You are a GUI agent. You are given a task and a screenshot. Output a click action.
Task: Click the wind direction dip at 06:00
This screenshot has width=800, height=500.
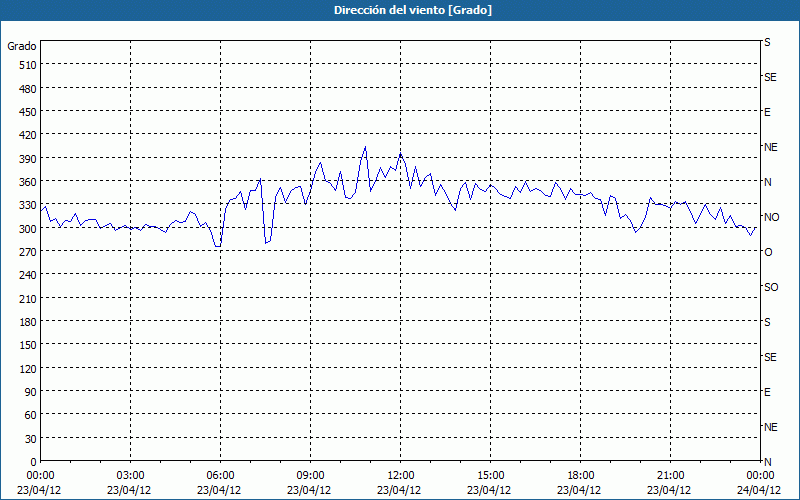218,246
